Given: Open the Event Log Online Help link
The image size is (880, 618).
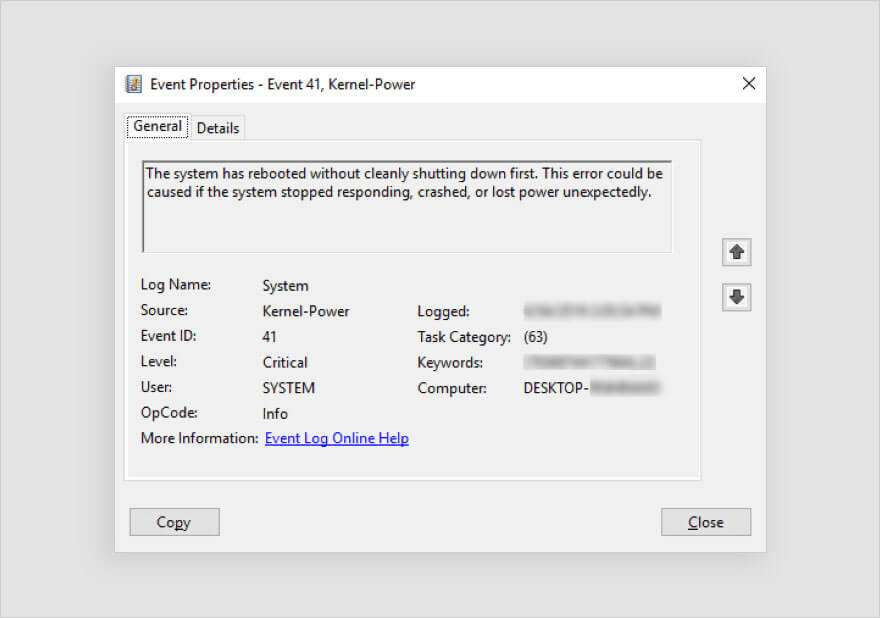Looking at the screenshot, I should point(336,438).
